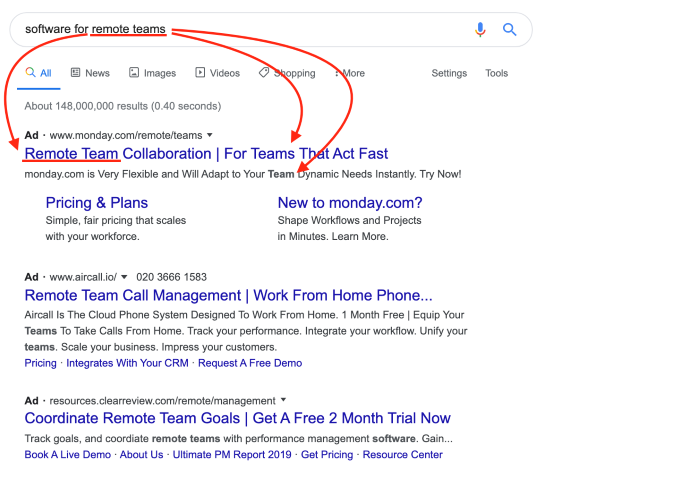The height and width of the screenshot is (480, 700).
Task: Open the 'New to monday.com?' sitelink
Action: click(350, 203)
